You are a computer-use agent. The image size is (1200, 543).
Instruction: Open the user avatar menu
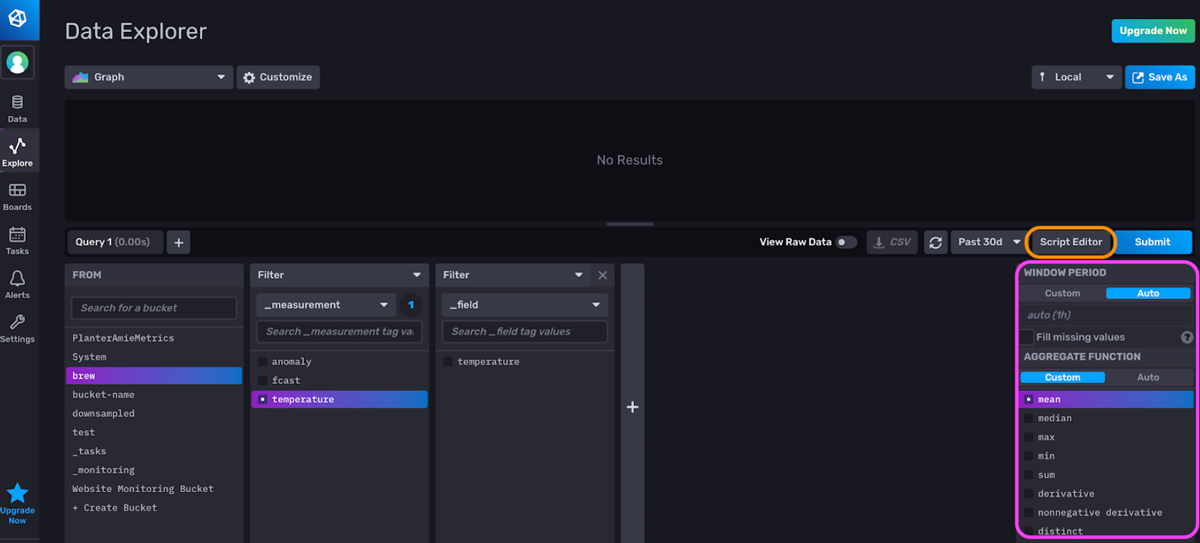(x=17, y=62)
